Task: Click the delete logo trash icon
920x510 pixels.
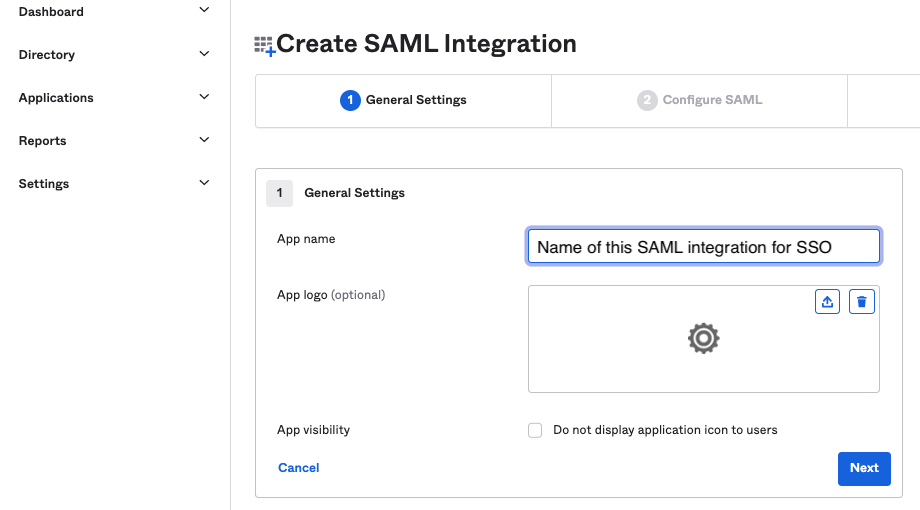Action: tap(861, 302)
